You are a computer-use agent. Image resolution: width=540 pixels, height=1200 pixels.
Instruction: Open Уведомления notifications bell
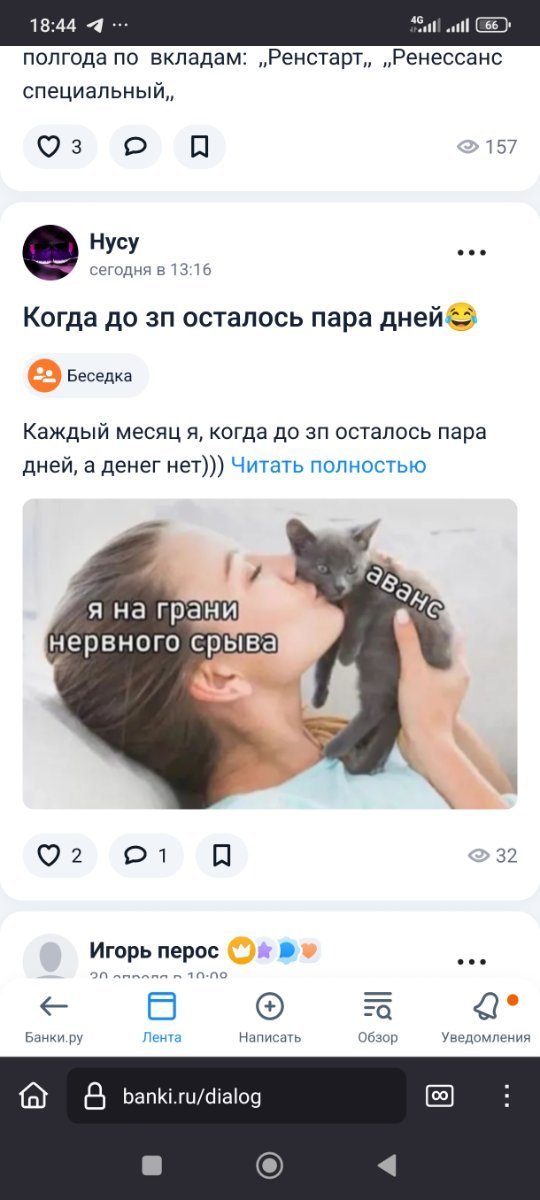pos(486,1018)
